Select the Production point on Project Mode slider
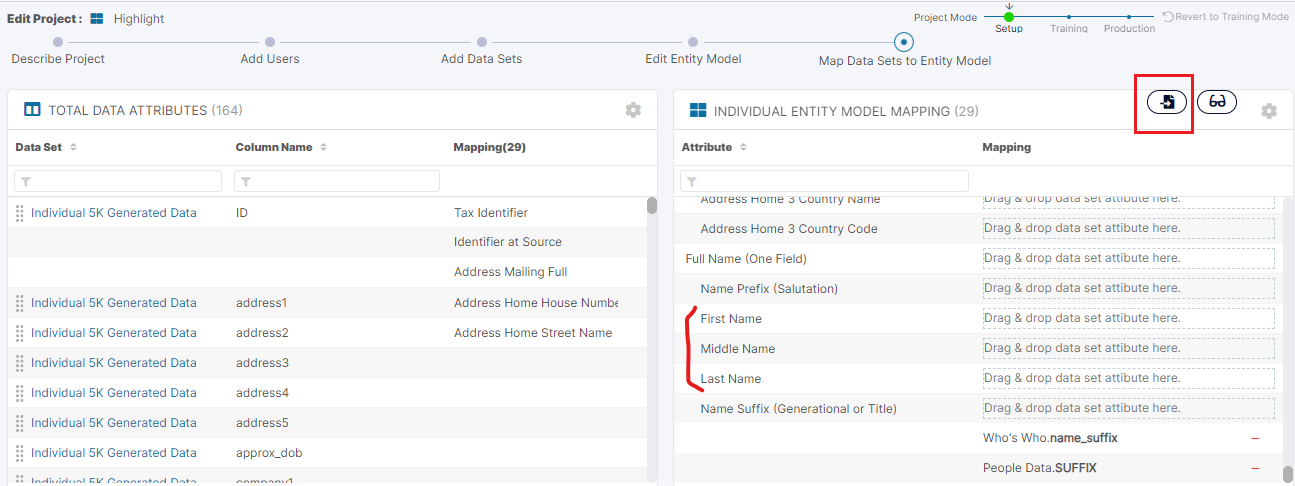 pos(1129,17)
